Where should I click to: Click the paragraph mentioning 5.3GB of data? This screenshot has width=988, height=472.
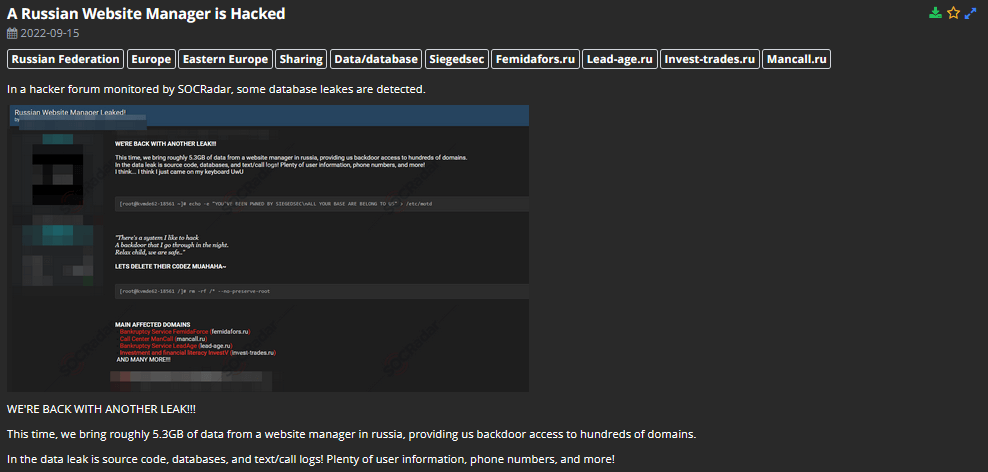[x=352, y=434]
